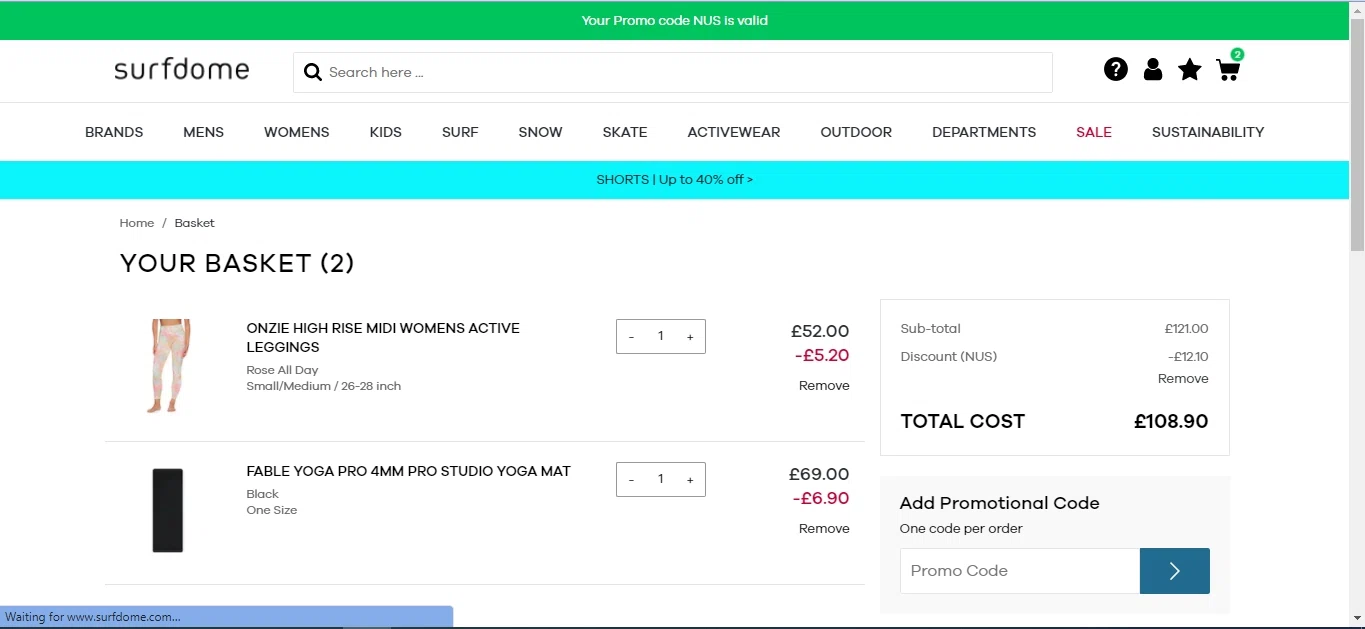The height and width of the screenshot is (629, 1365).
Task: Open the wishlist star icon
Action: [x=1189, y=69]
